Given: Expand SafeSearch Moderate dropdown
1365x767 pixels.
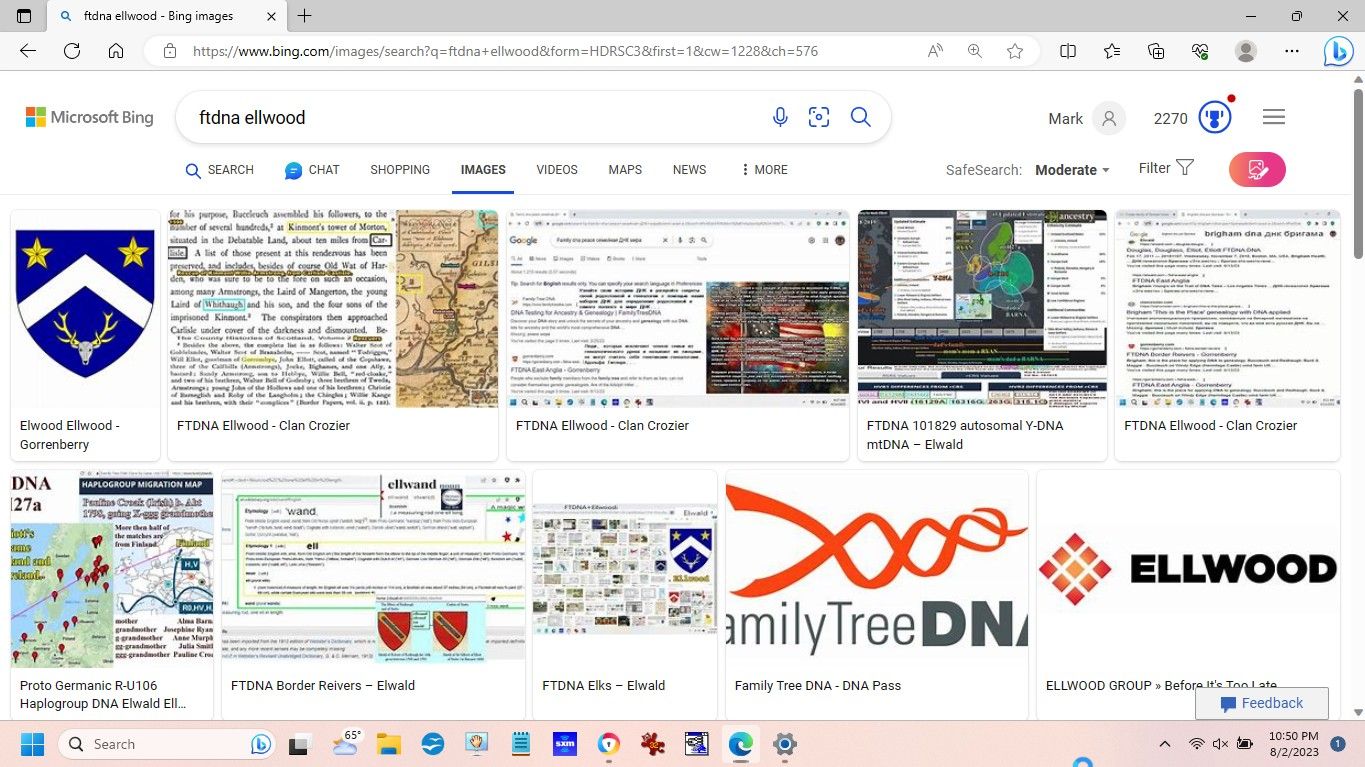Looking at the screenshot, I should (1072, 170).
